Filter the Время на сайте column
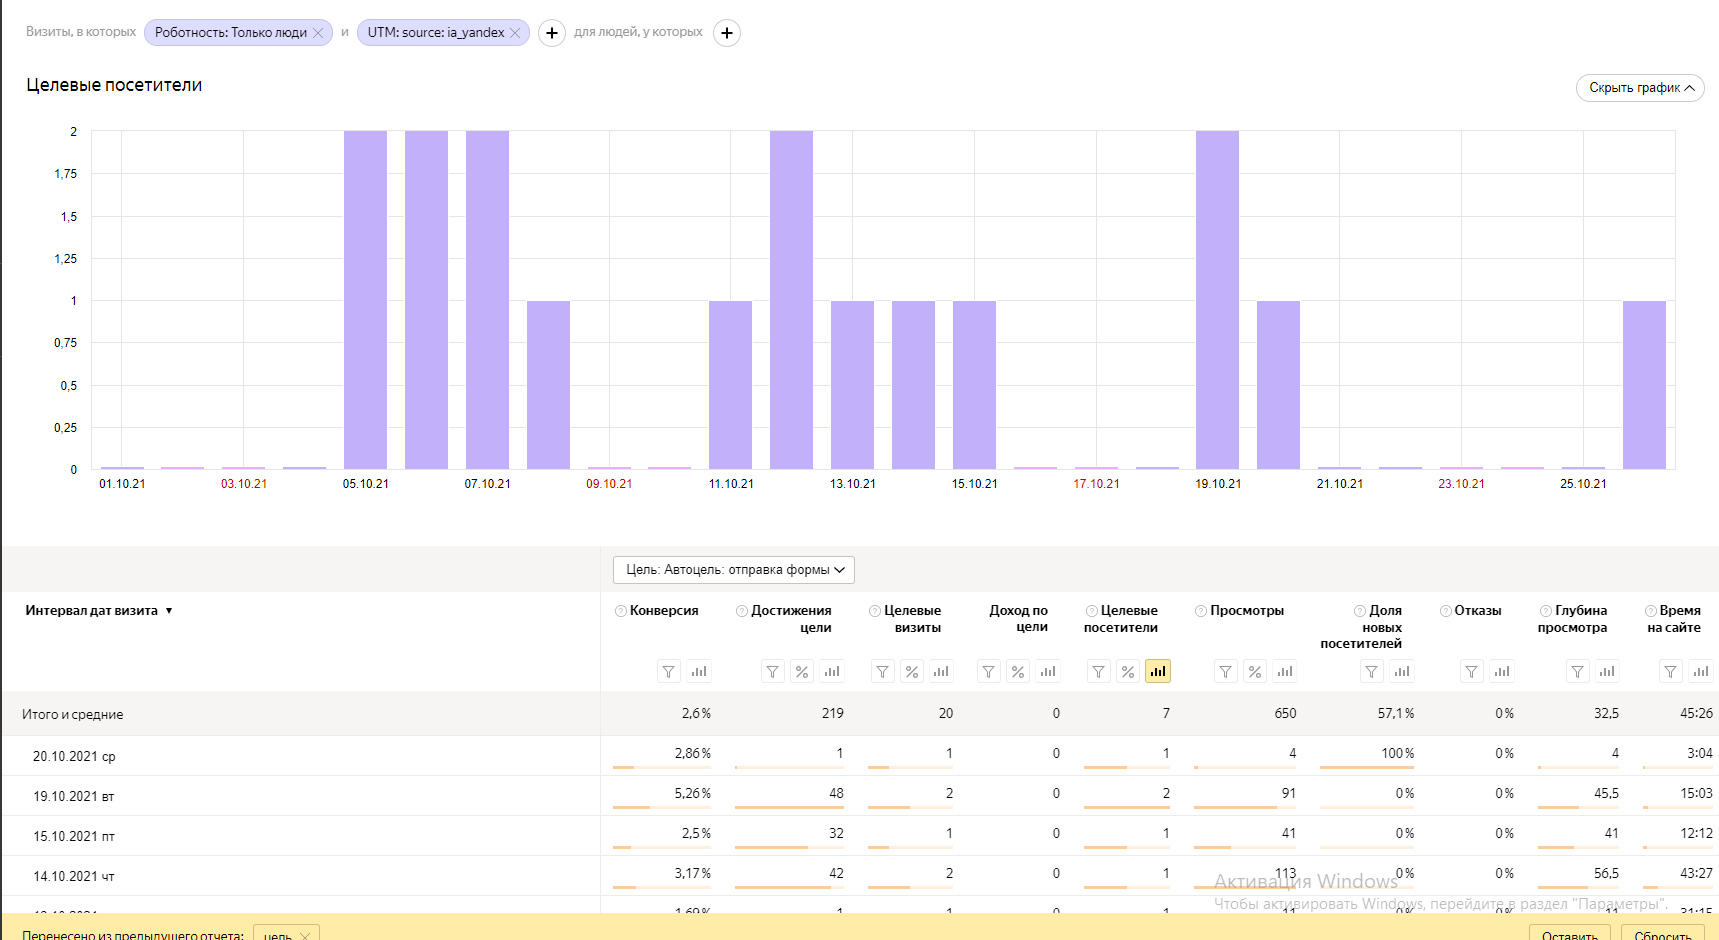Viewport: 1719px width, 940px height. [1671, 672]
